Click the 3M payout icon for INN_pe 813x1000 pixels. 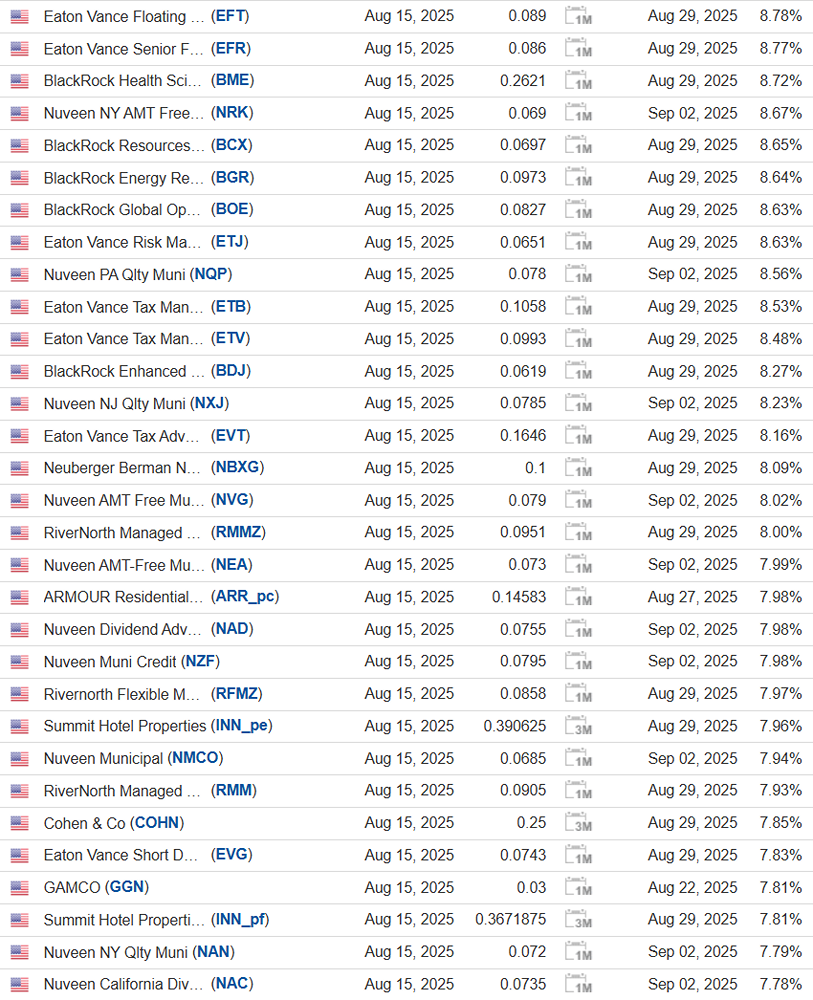click(578, 726)
